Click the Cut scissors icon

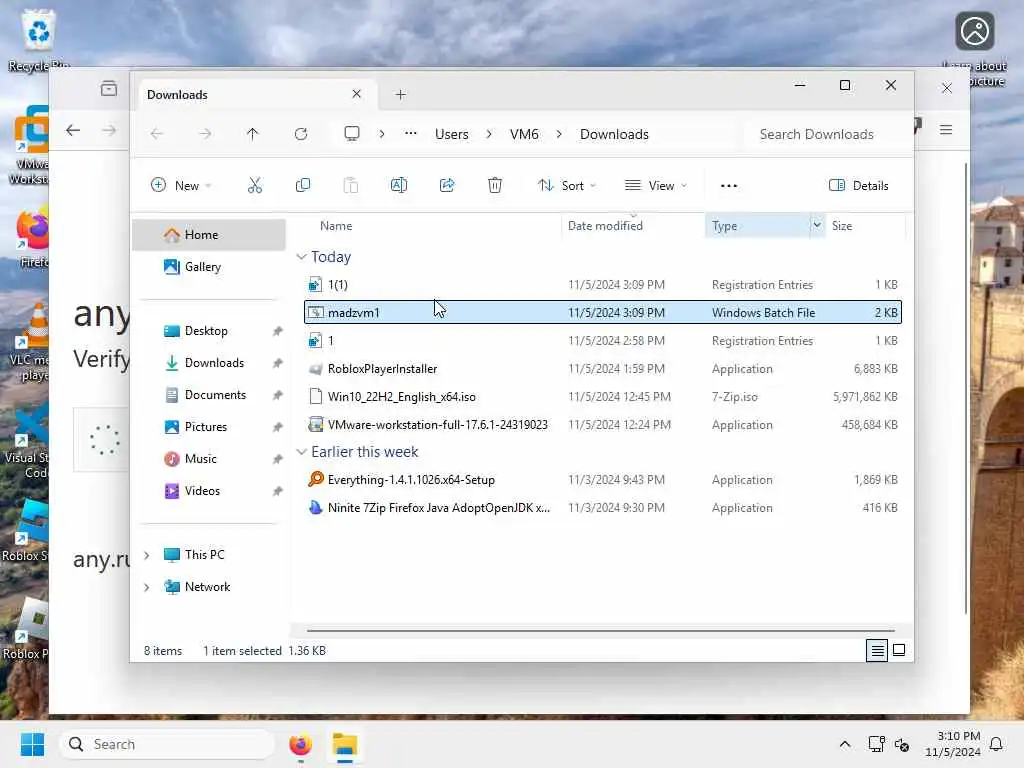click(x=255, y=185)
